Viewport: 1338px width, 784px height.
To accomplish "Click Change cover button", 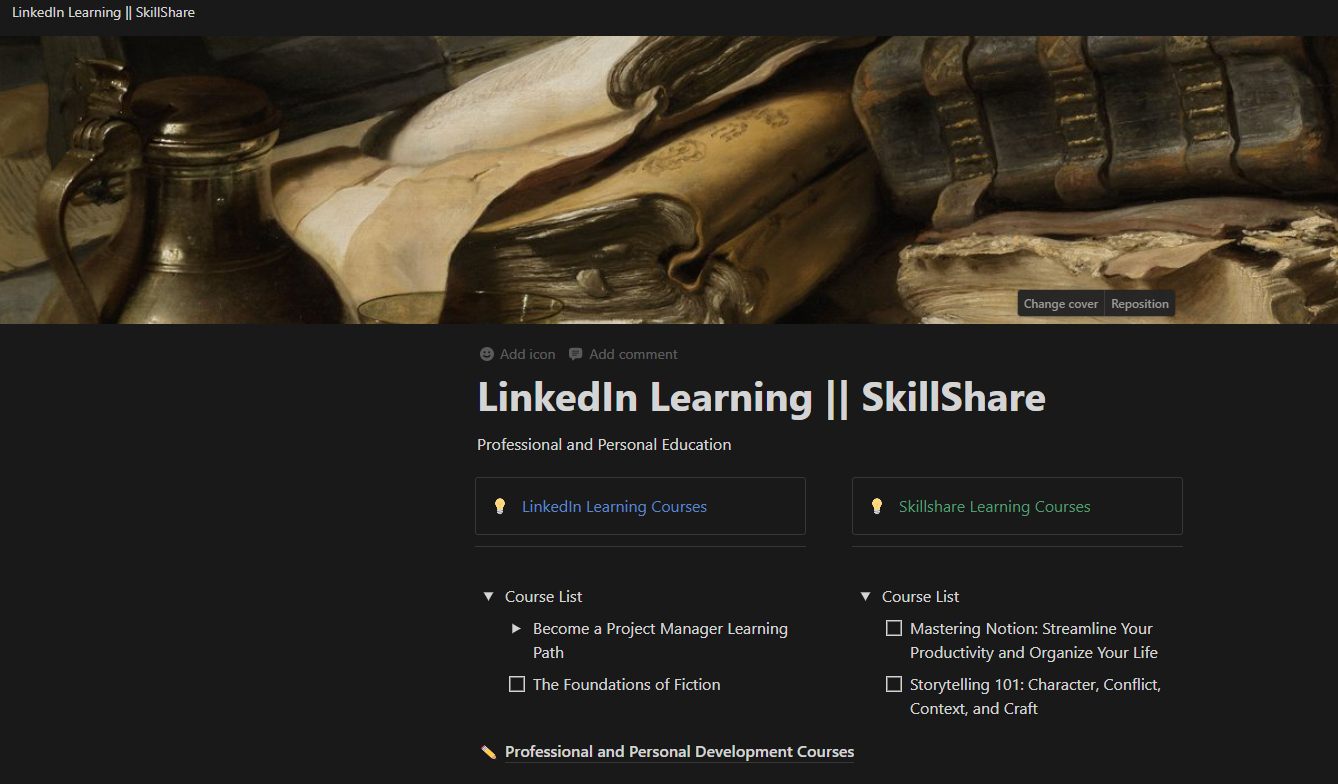I will click(1061, 304).
